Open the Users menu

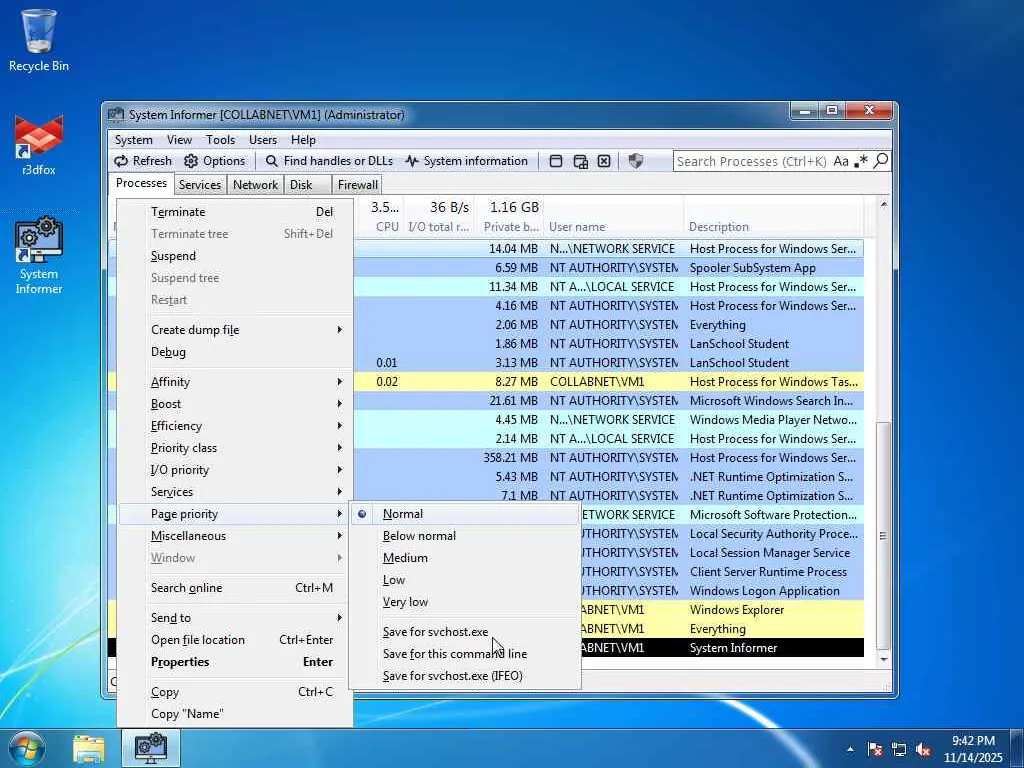pyautogui.click(x=263, y=140)
